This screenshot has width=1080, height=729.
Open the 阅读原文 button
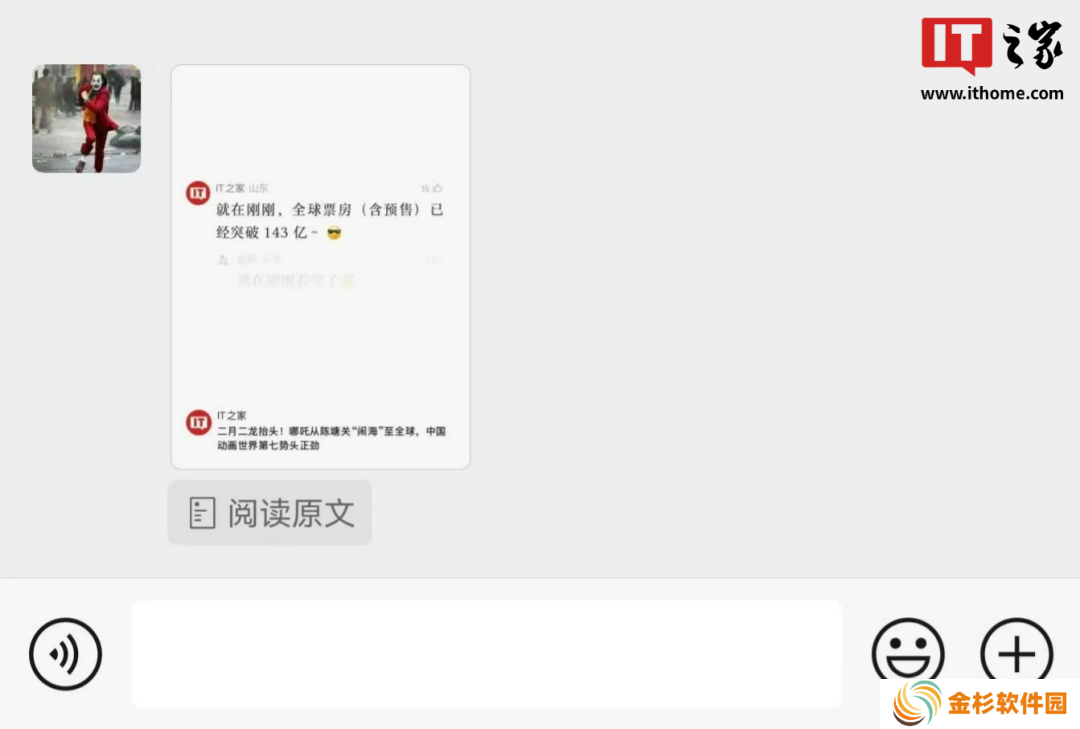tap(270, 513)
